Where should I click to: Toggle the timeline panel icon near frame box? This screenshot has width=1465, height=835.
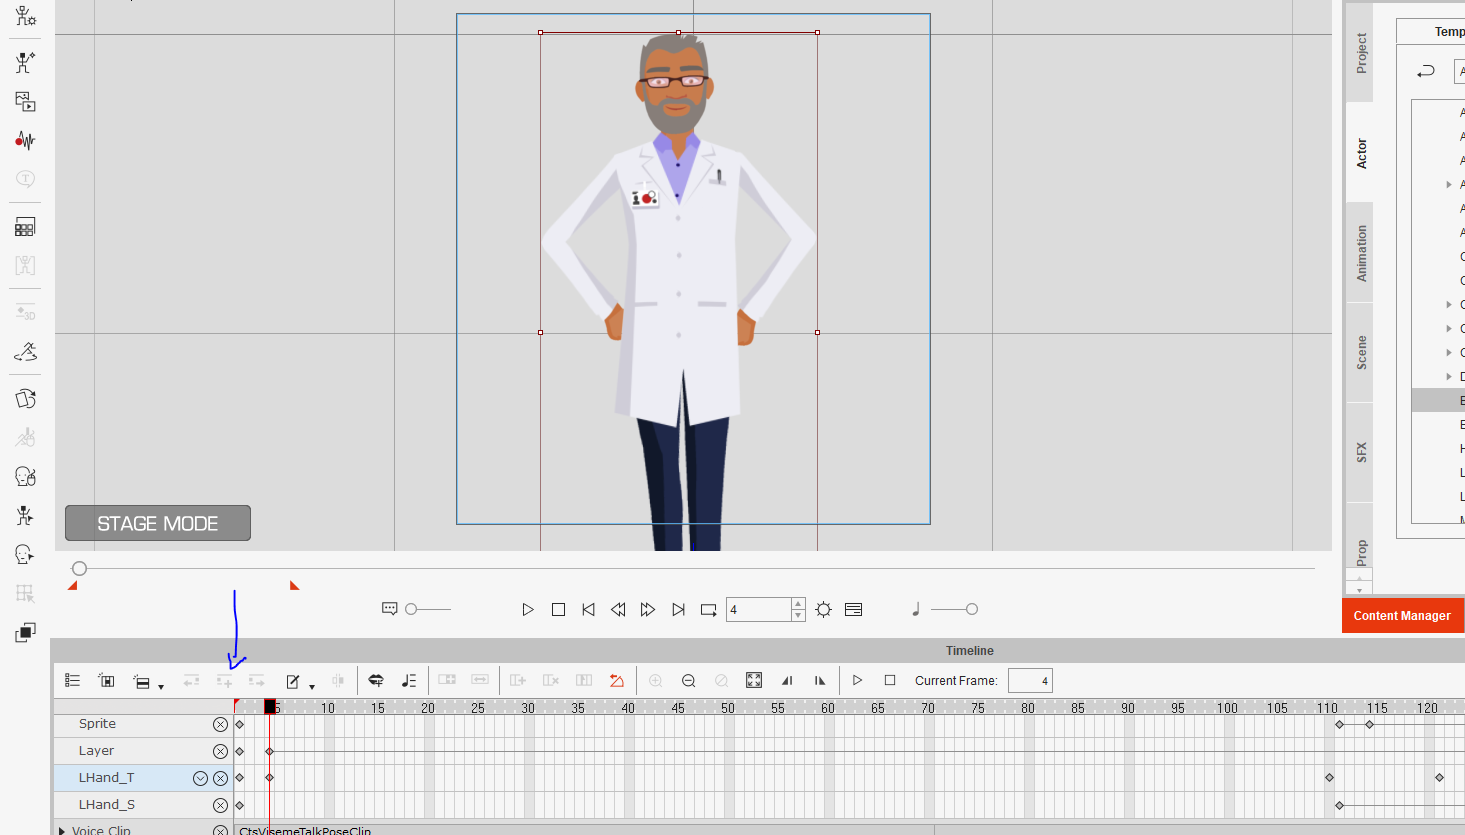click(853, 609)
